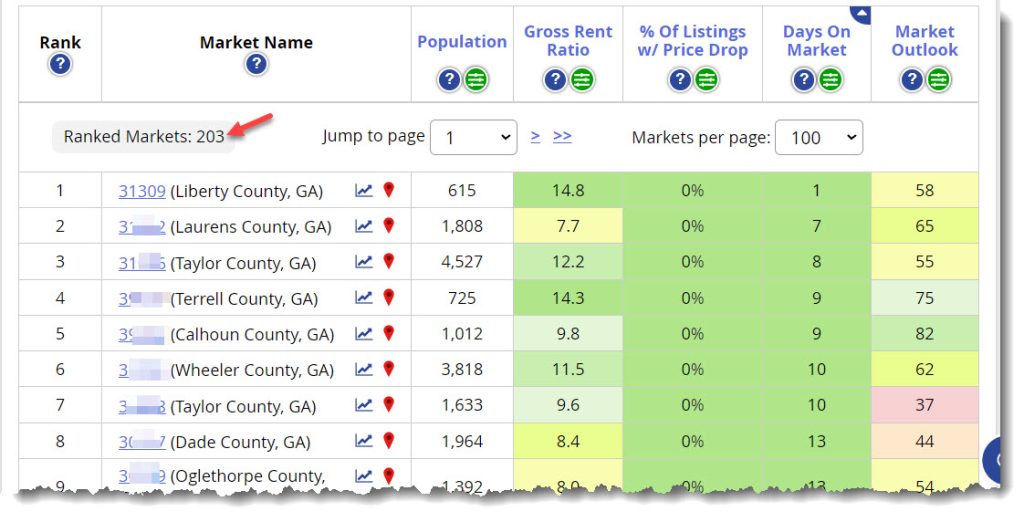Show help for Days On Market
The width and height of the screenshot is (1024, 522).
[x=804, y=80]
